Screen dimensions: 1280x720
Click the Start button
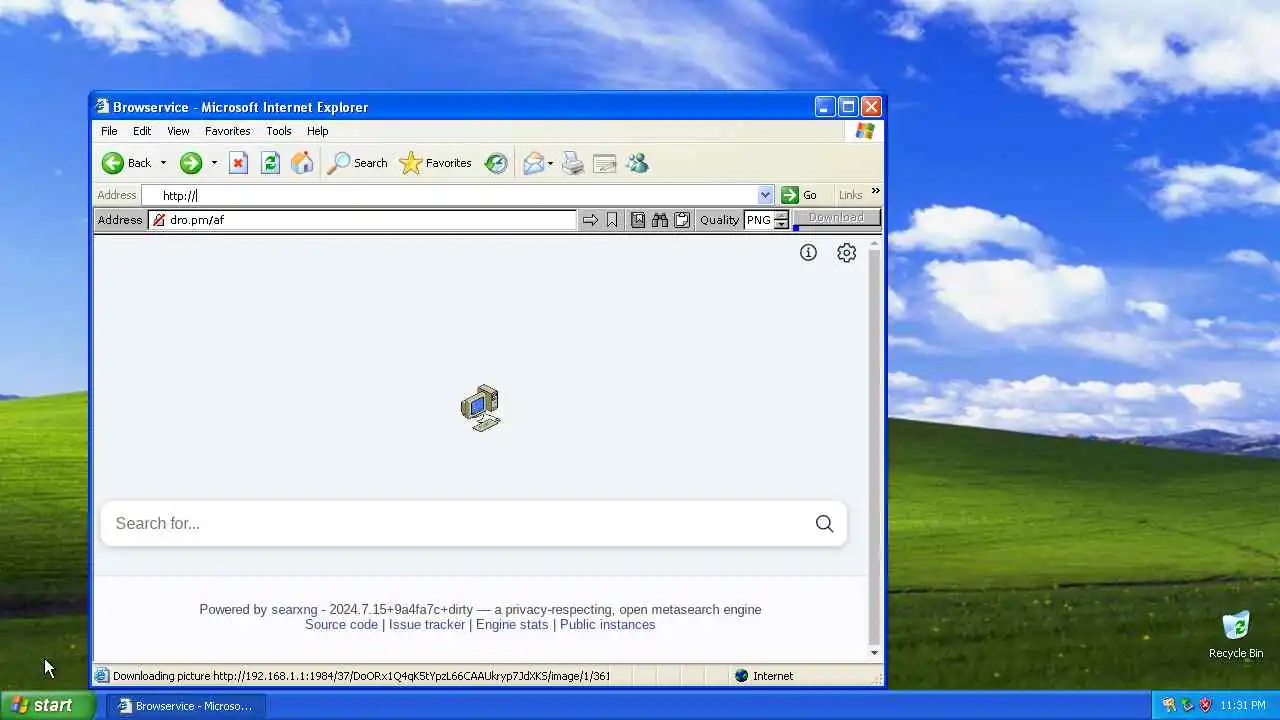[47, 705]
